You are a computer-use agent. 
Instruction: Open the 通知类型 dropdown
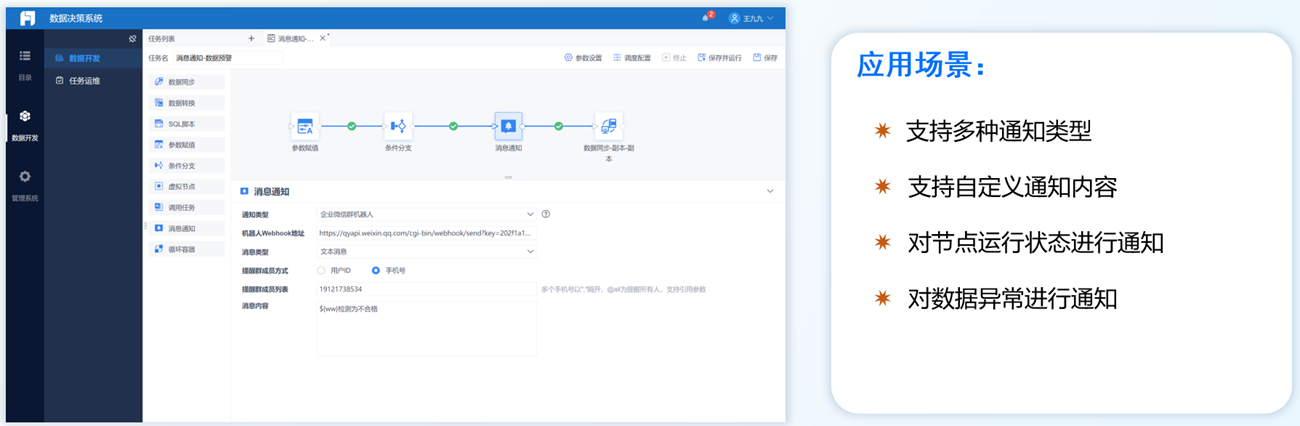click(x=426, y=214)
